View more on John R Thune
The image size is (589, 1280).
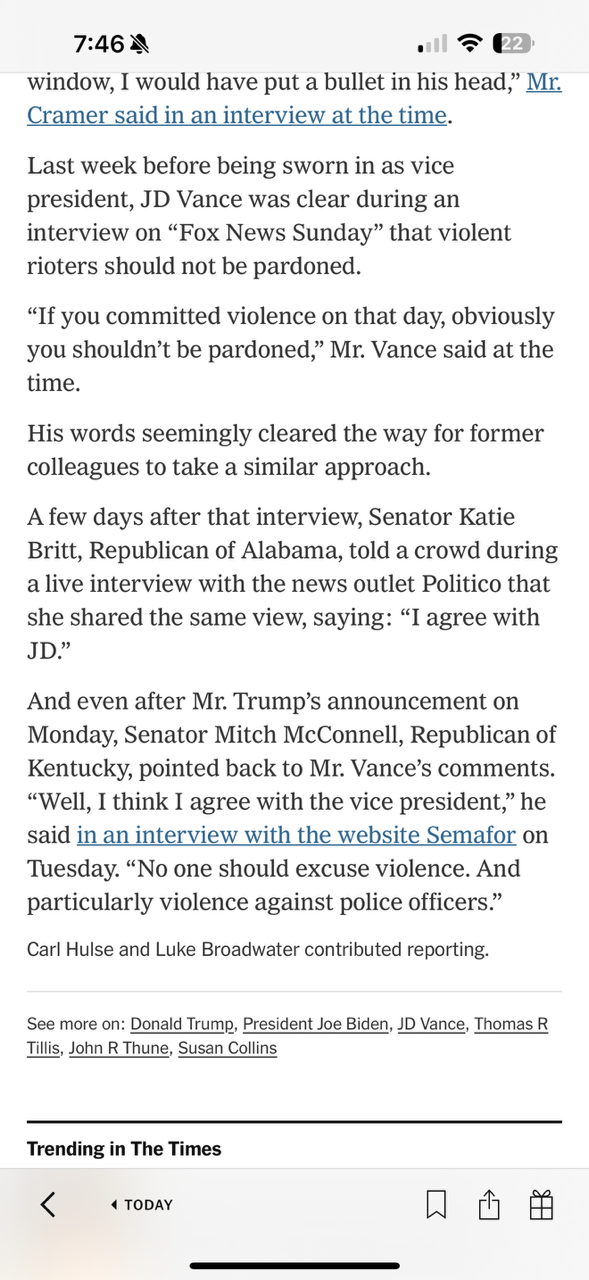coord(119,1048)
